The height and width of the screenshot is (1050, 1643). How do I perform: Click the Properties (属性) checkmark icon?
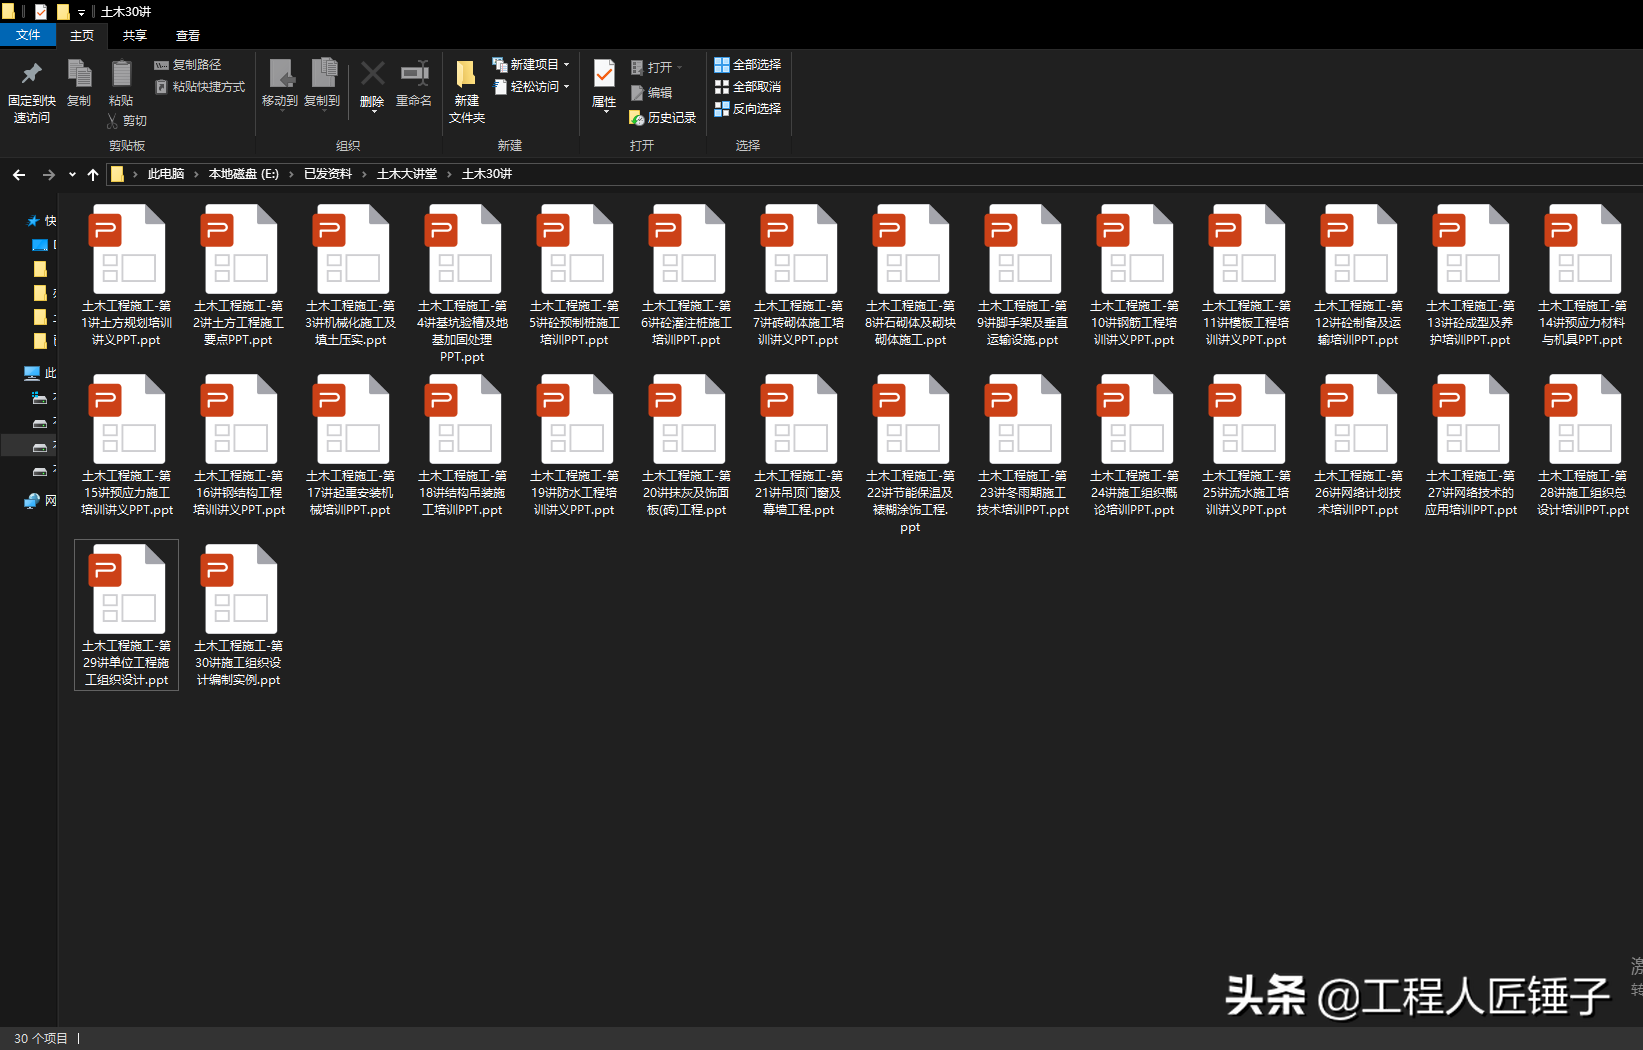[x=604, y=74]
